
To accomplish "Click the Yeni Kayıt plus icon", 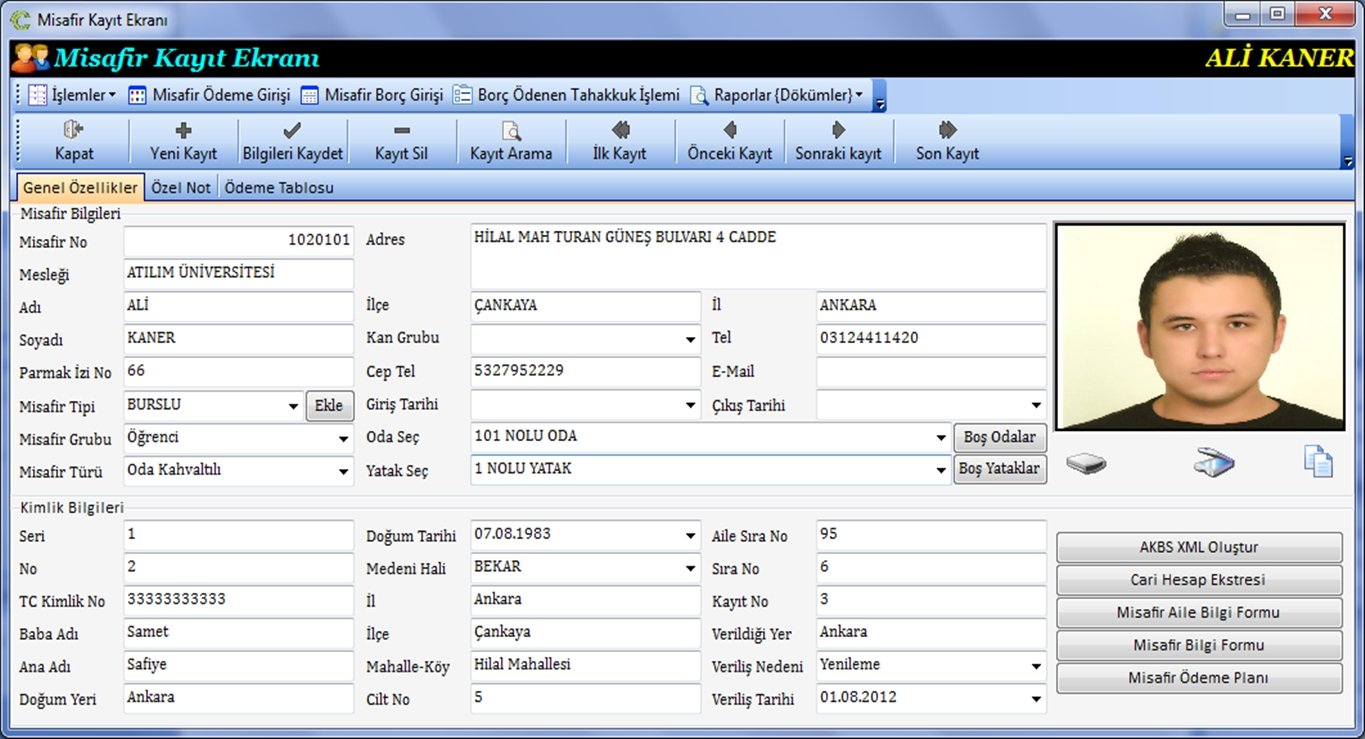I will 183,130.
